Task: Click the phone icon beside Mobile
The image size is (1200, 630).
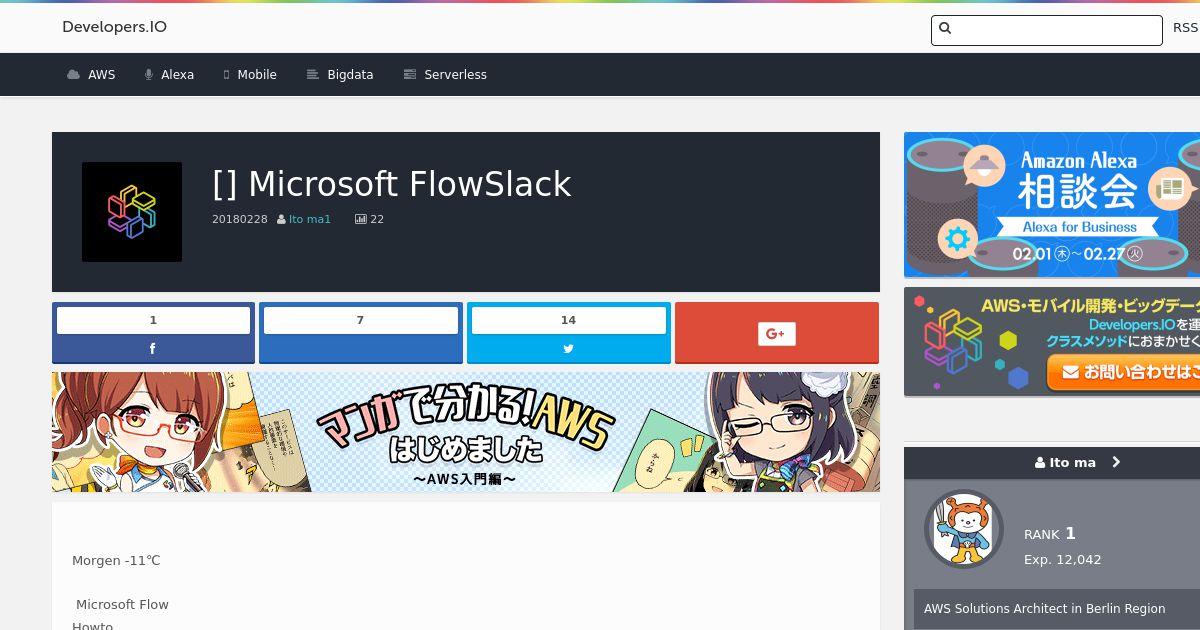Action: (x=226, y=75)
